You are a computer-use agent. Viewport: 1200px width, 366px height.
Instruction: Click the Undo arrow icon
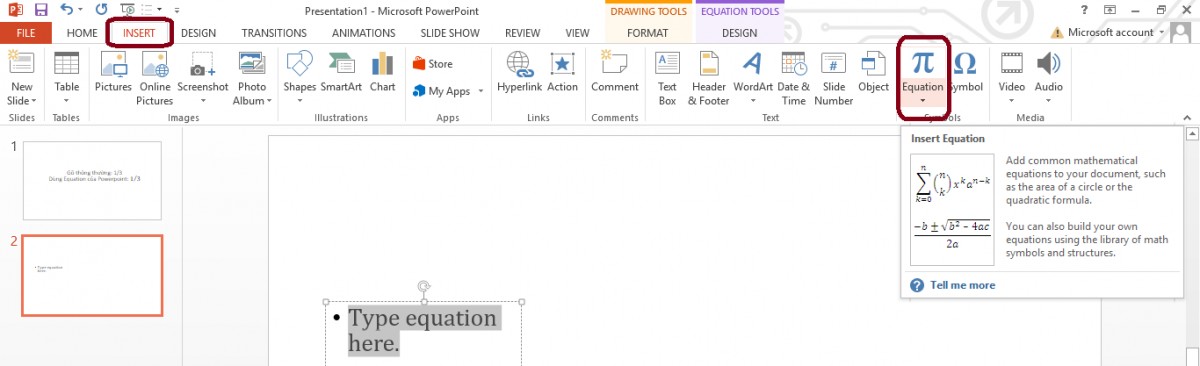(67, 10)
